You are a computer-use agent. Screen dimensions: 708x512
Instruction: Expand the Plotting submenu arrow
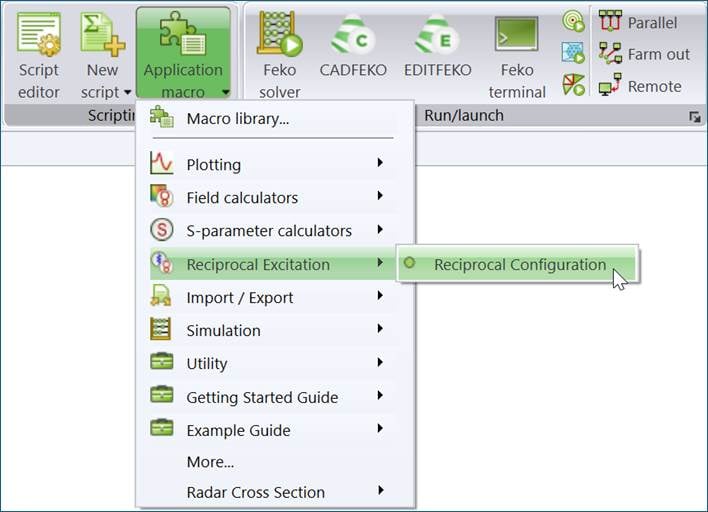(x=380, y=163)
